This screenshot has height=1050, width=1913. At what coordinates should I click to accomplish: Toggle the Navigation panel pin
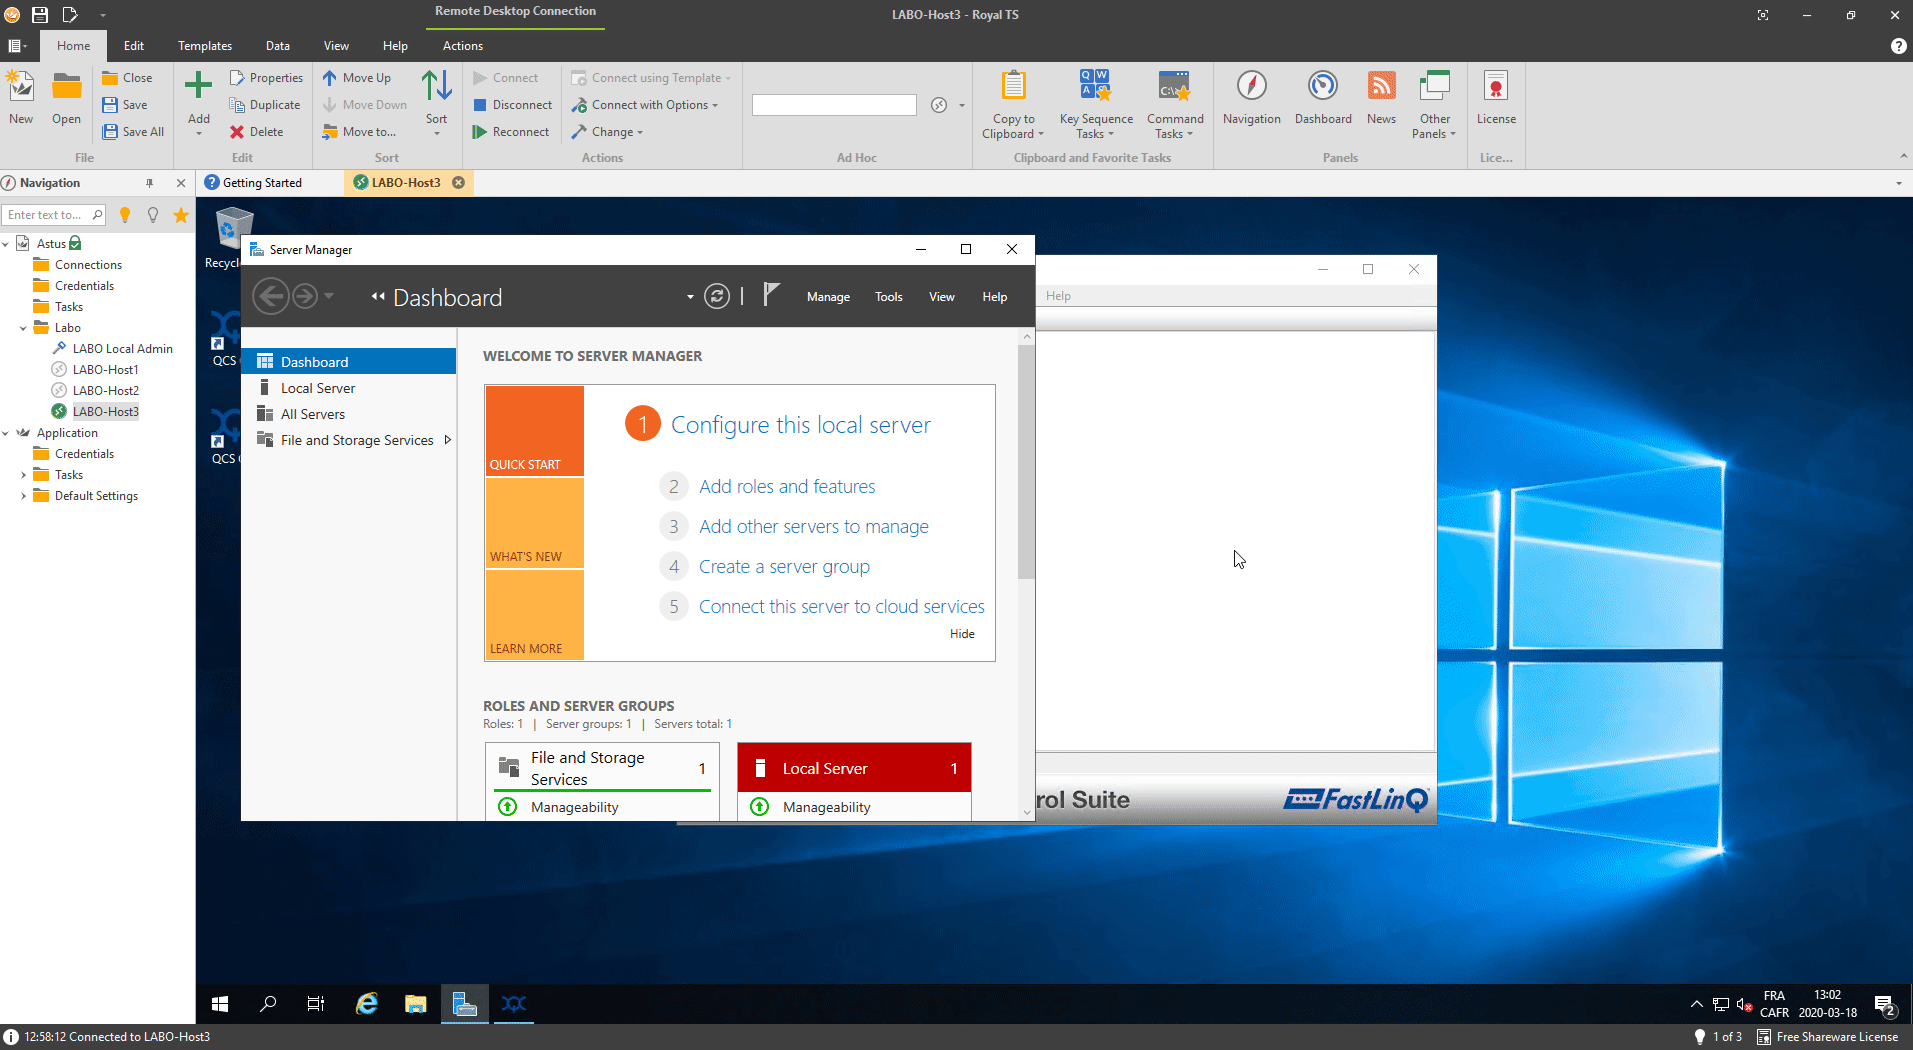tap(150, 183)
